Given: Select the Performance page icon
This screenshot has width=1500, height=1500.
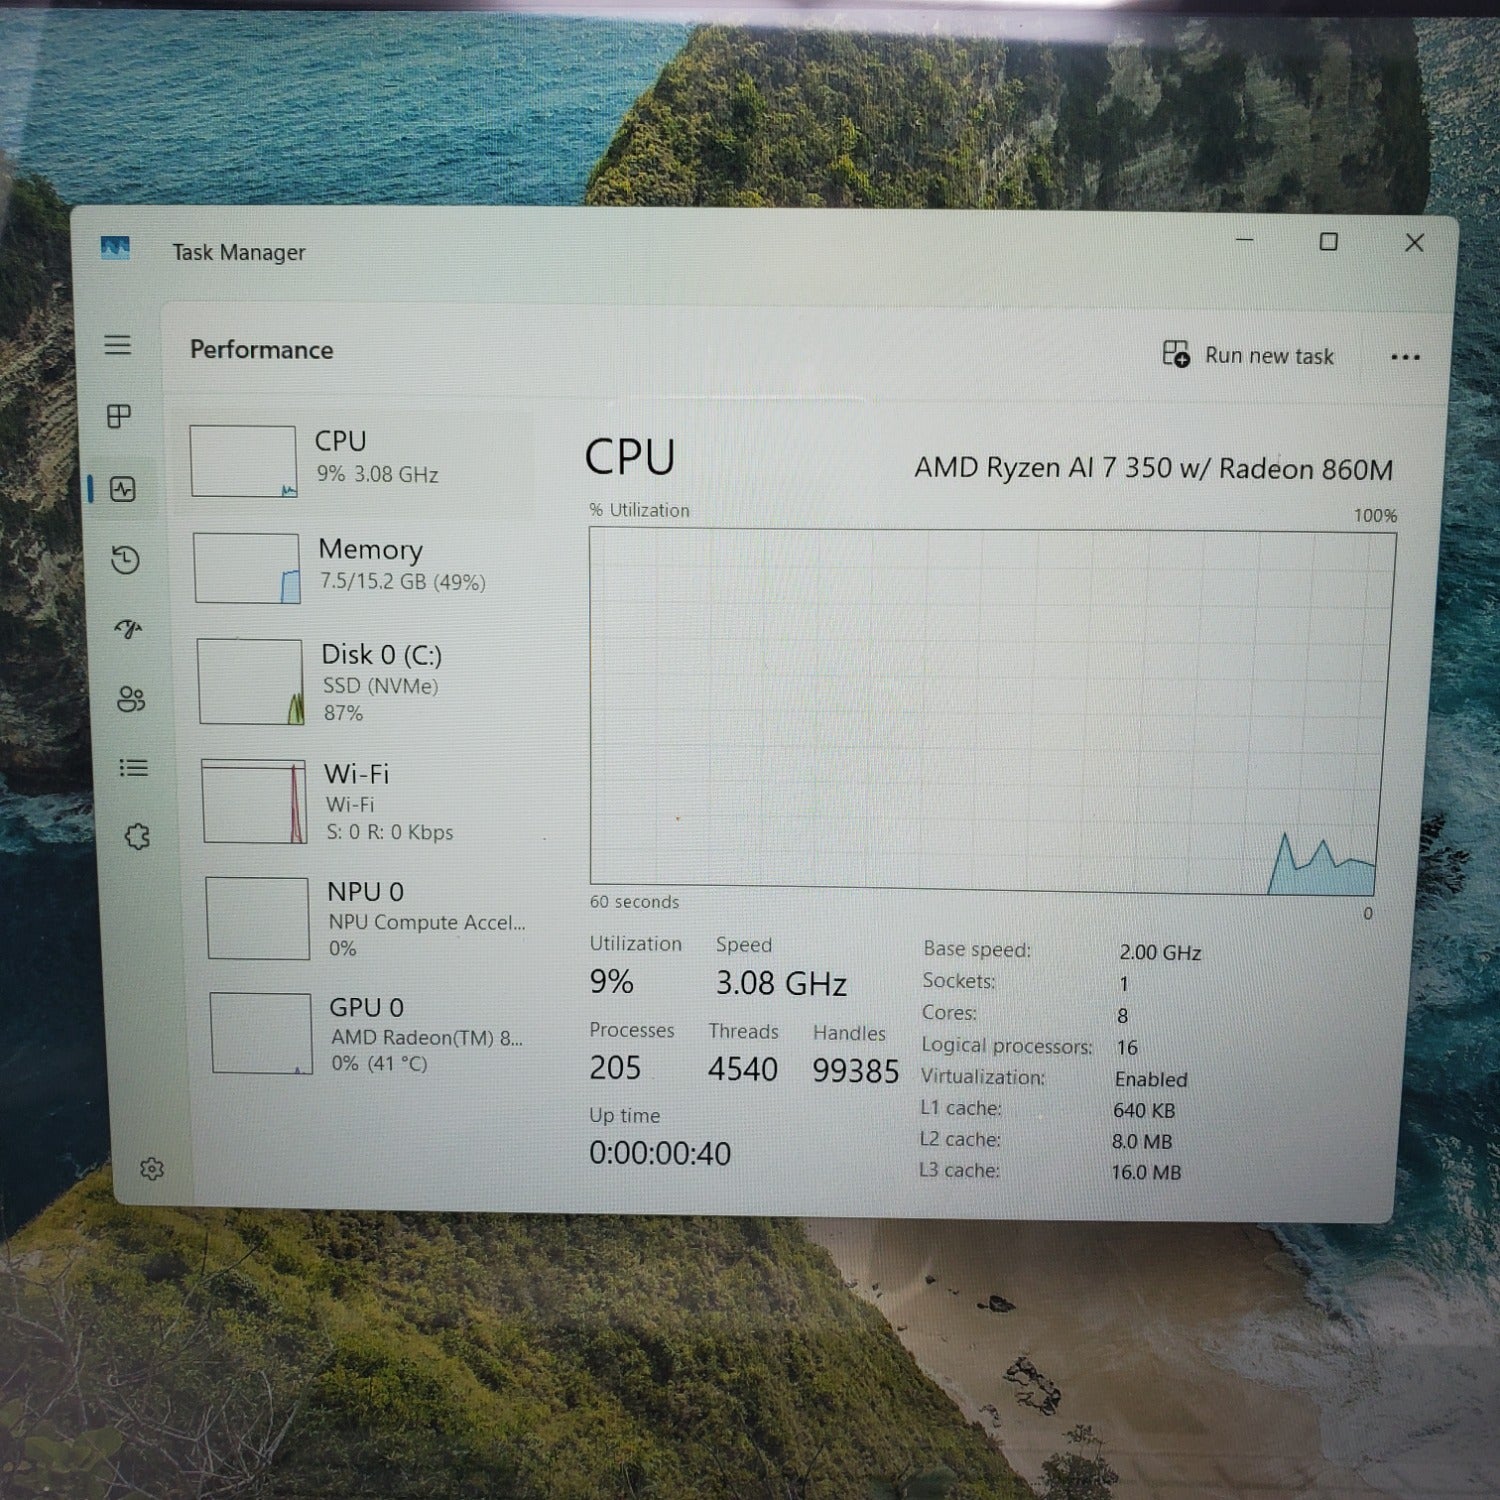Looking at the screenshot, I should 123,489.
